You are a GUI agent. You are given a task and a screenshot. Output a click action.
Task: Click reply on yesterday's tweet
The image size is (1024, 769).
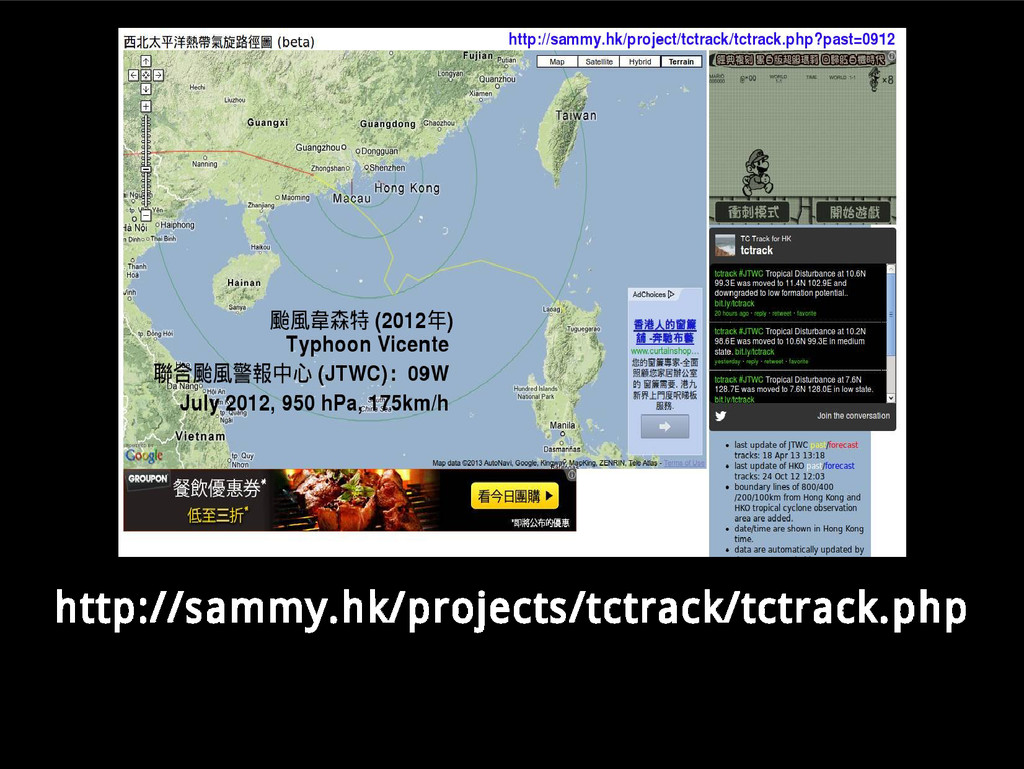coord(752,361)
